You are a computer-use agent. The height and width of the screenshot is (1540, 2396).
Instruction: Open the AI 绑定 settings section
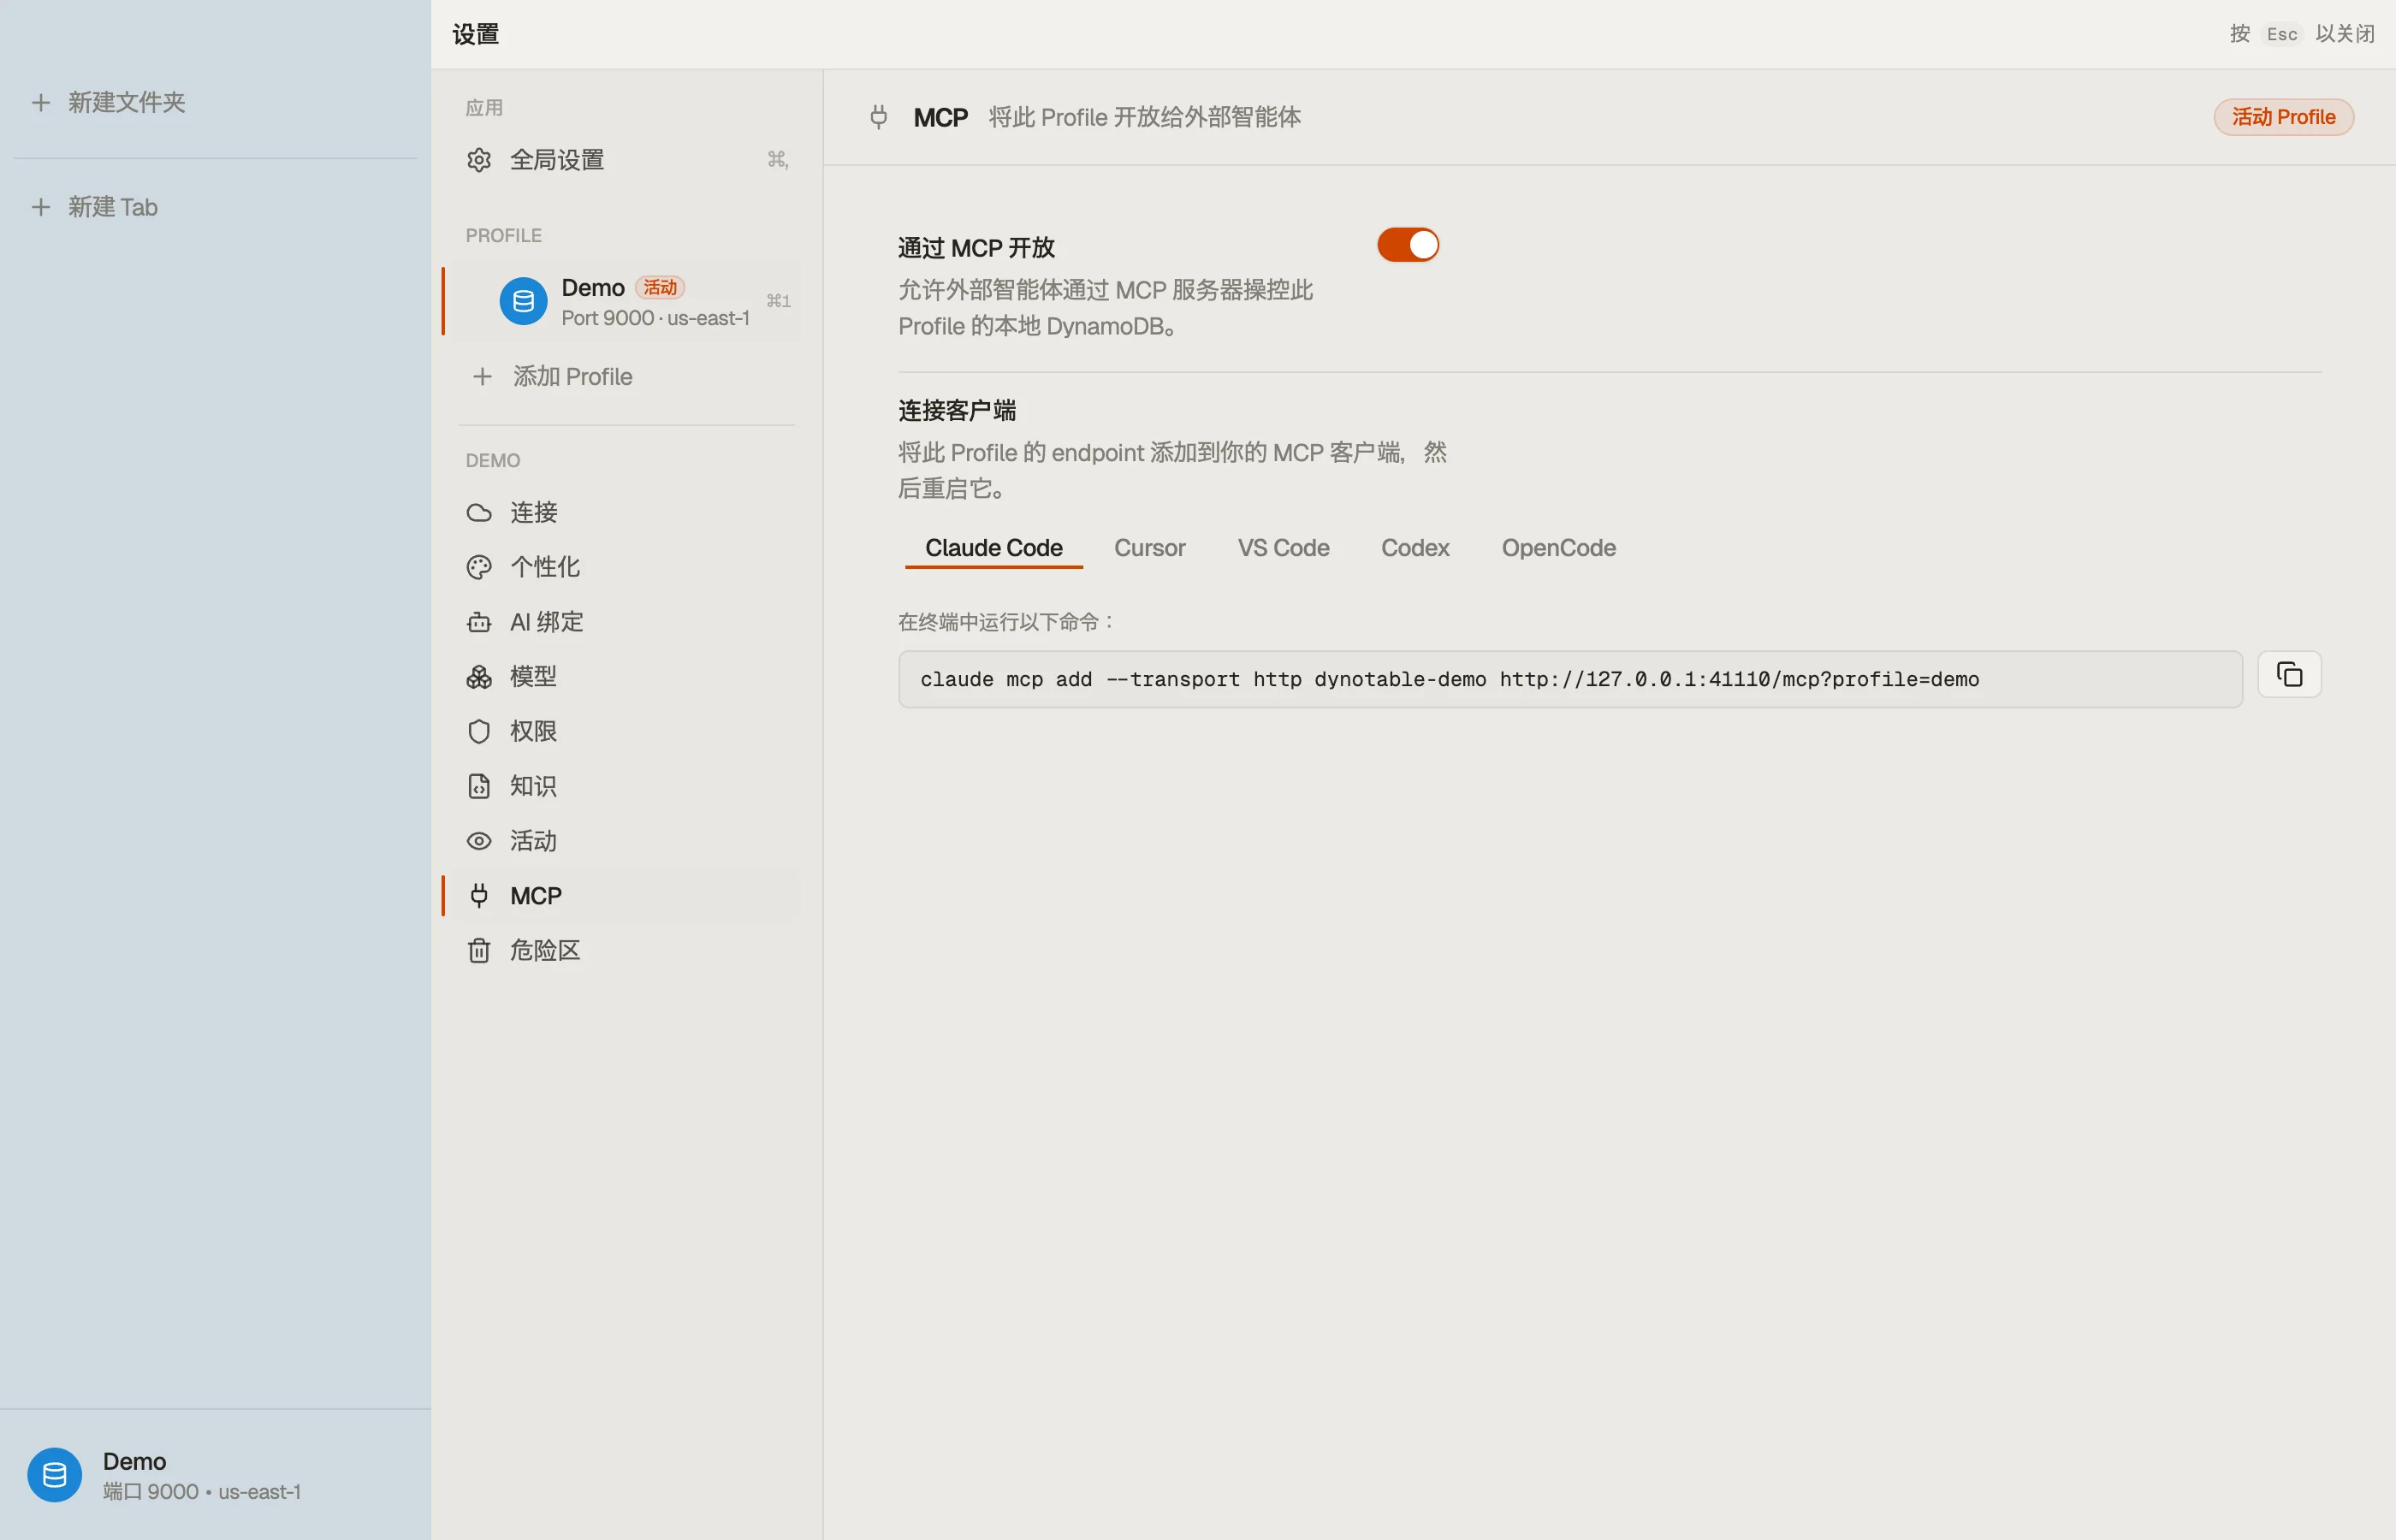[626, 622]
